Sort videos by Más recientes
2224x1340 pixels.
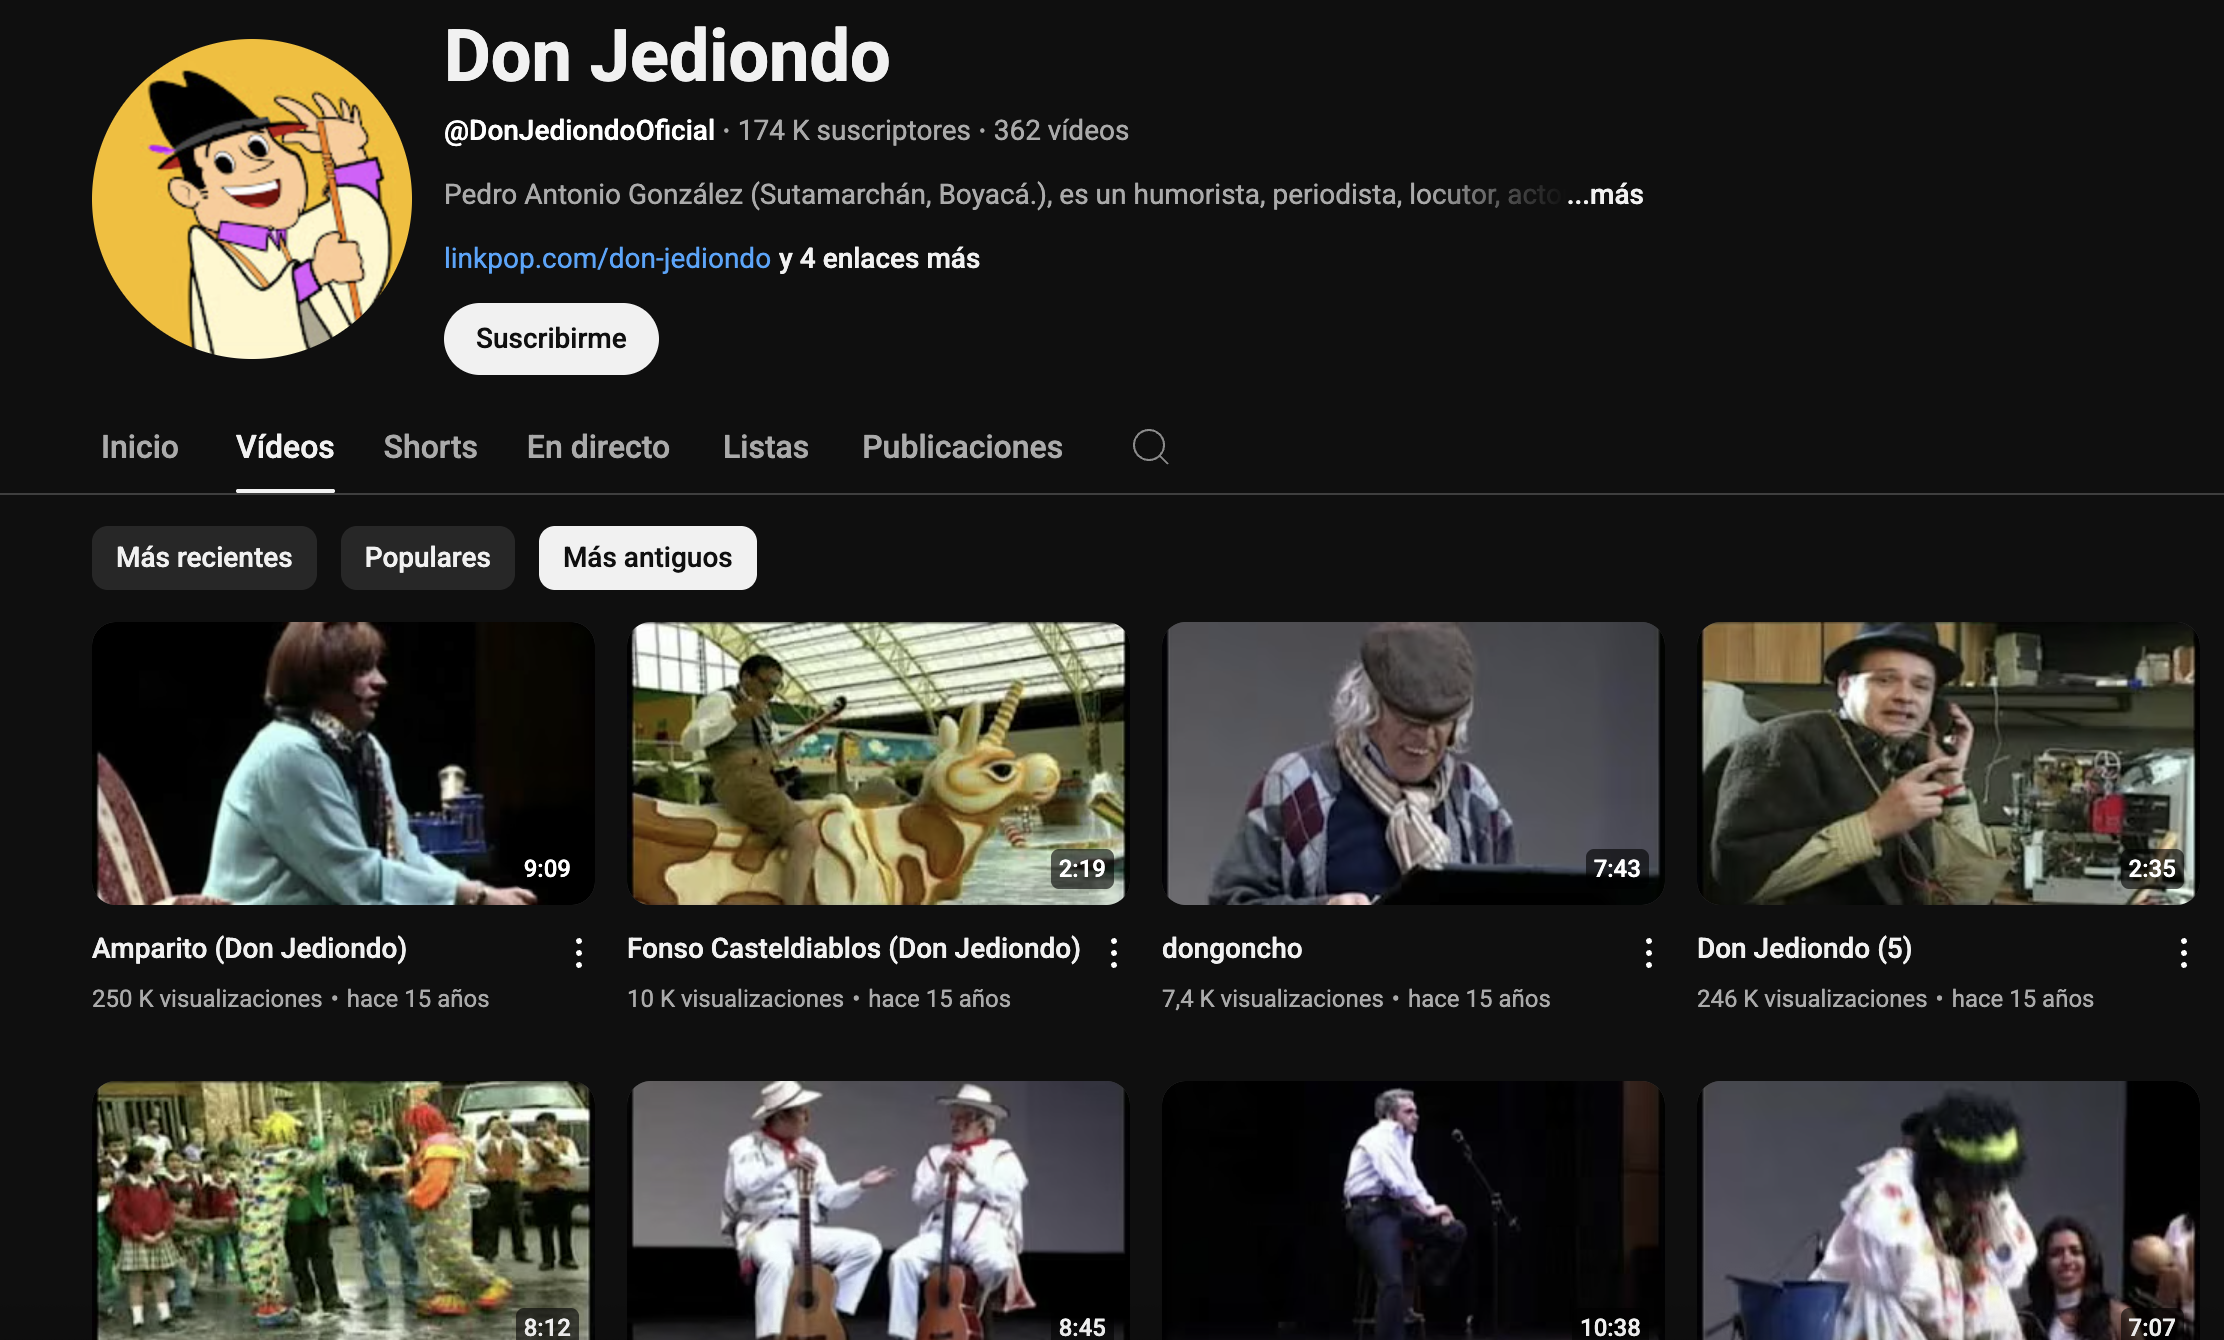pos(204,558)
